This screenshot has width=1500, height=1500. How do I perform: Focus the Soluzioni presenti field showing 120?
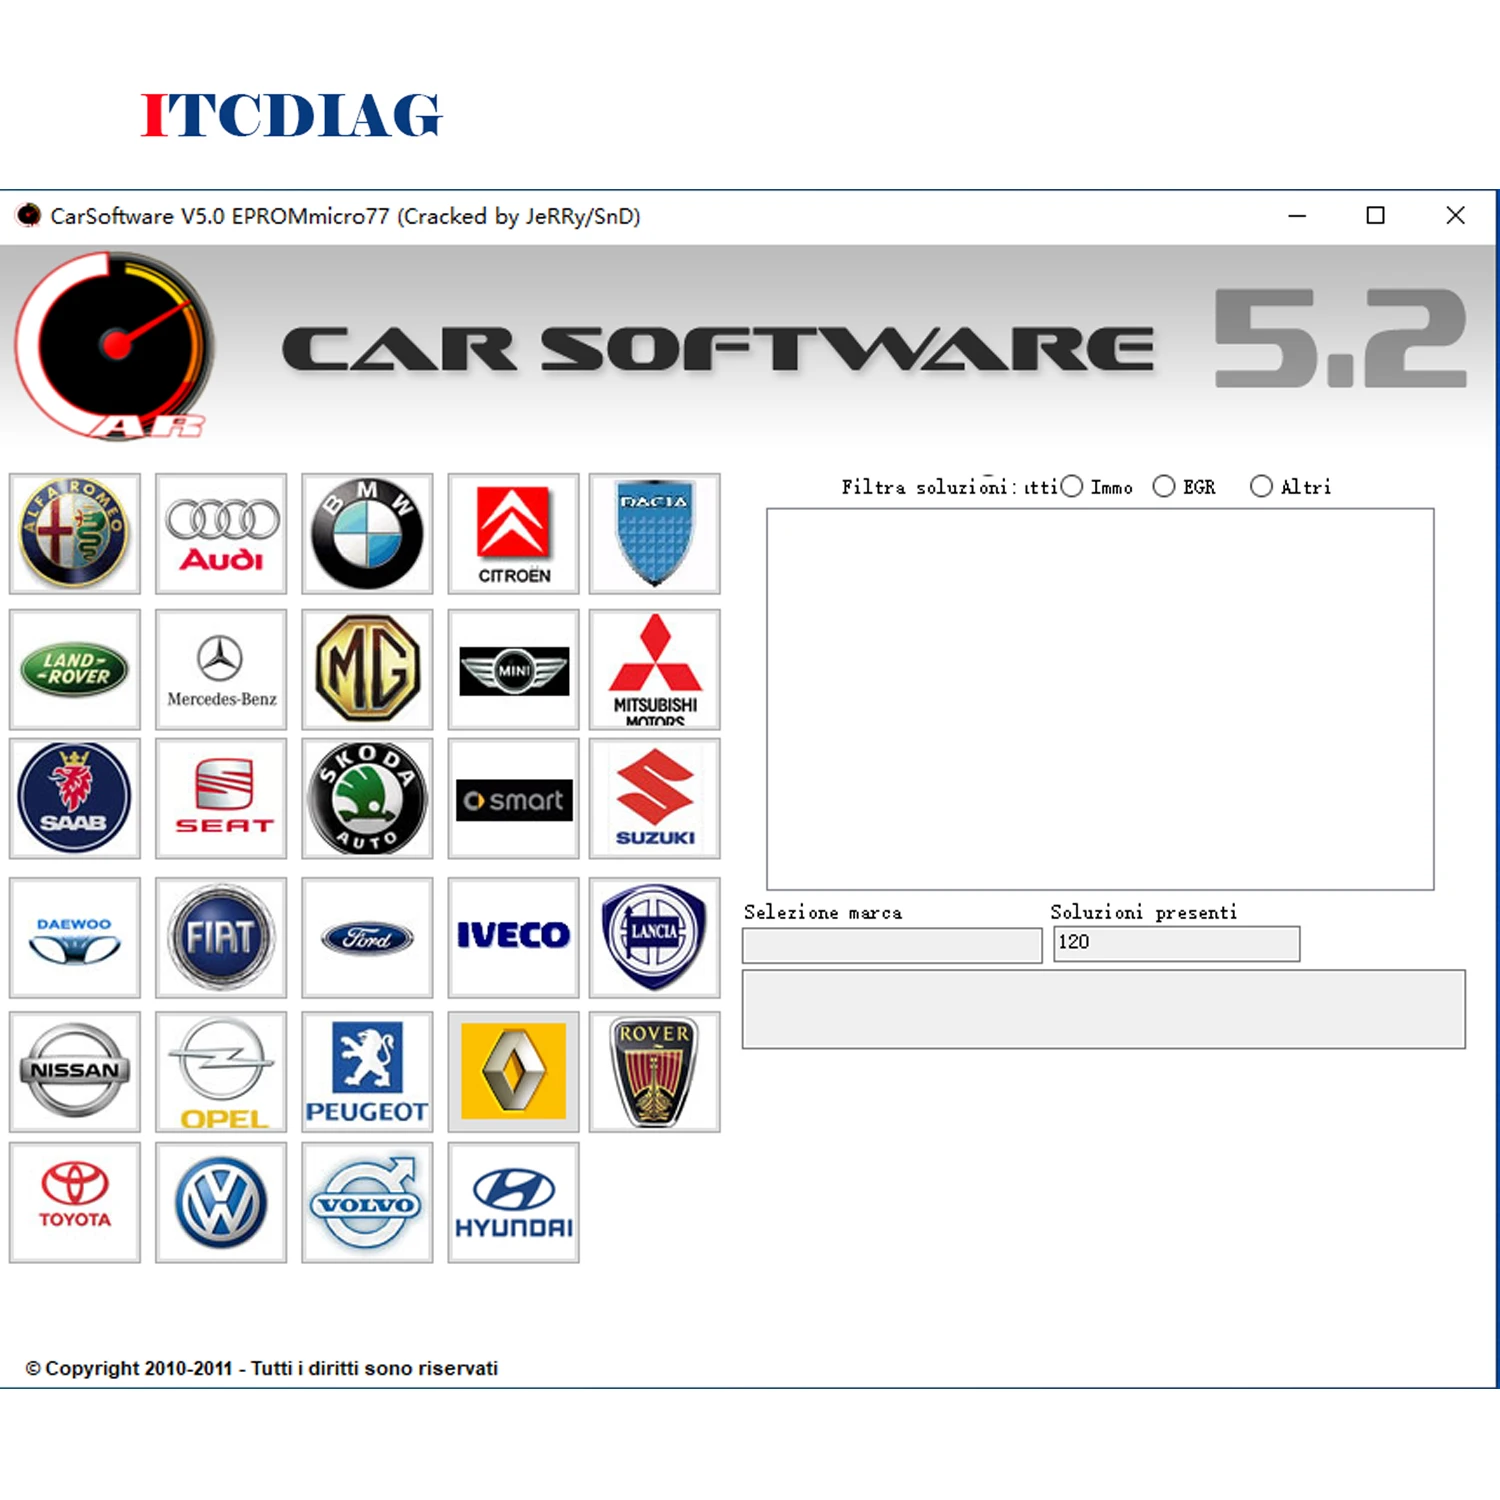coord(1176,944)
